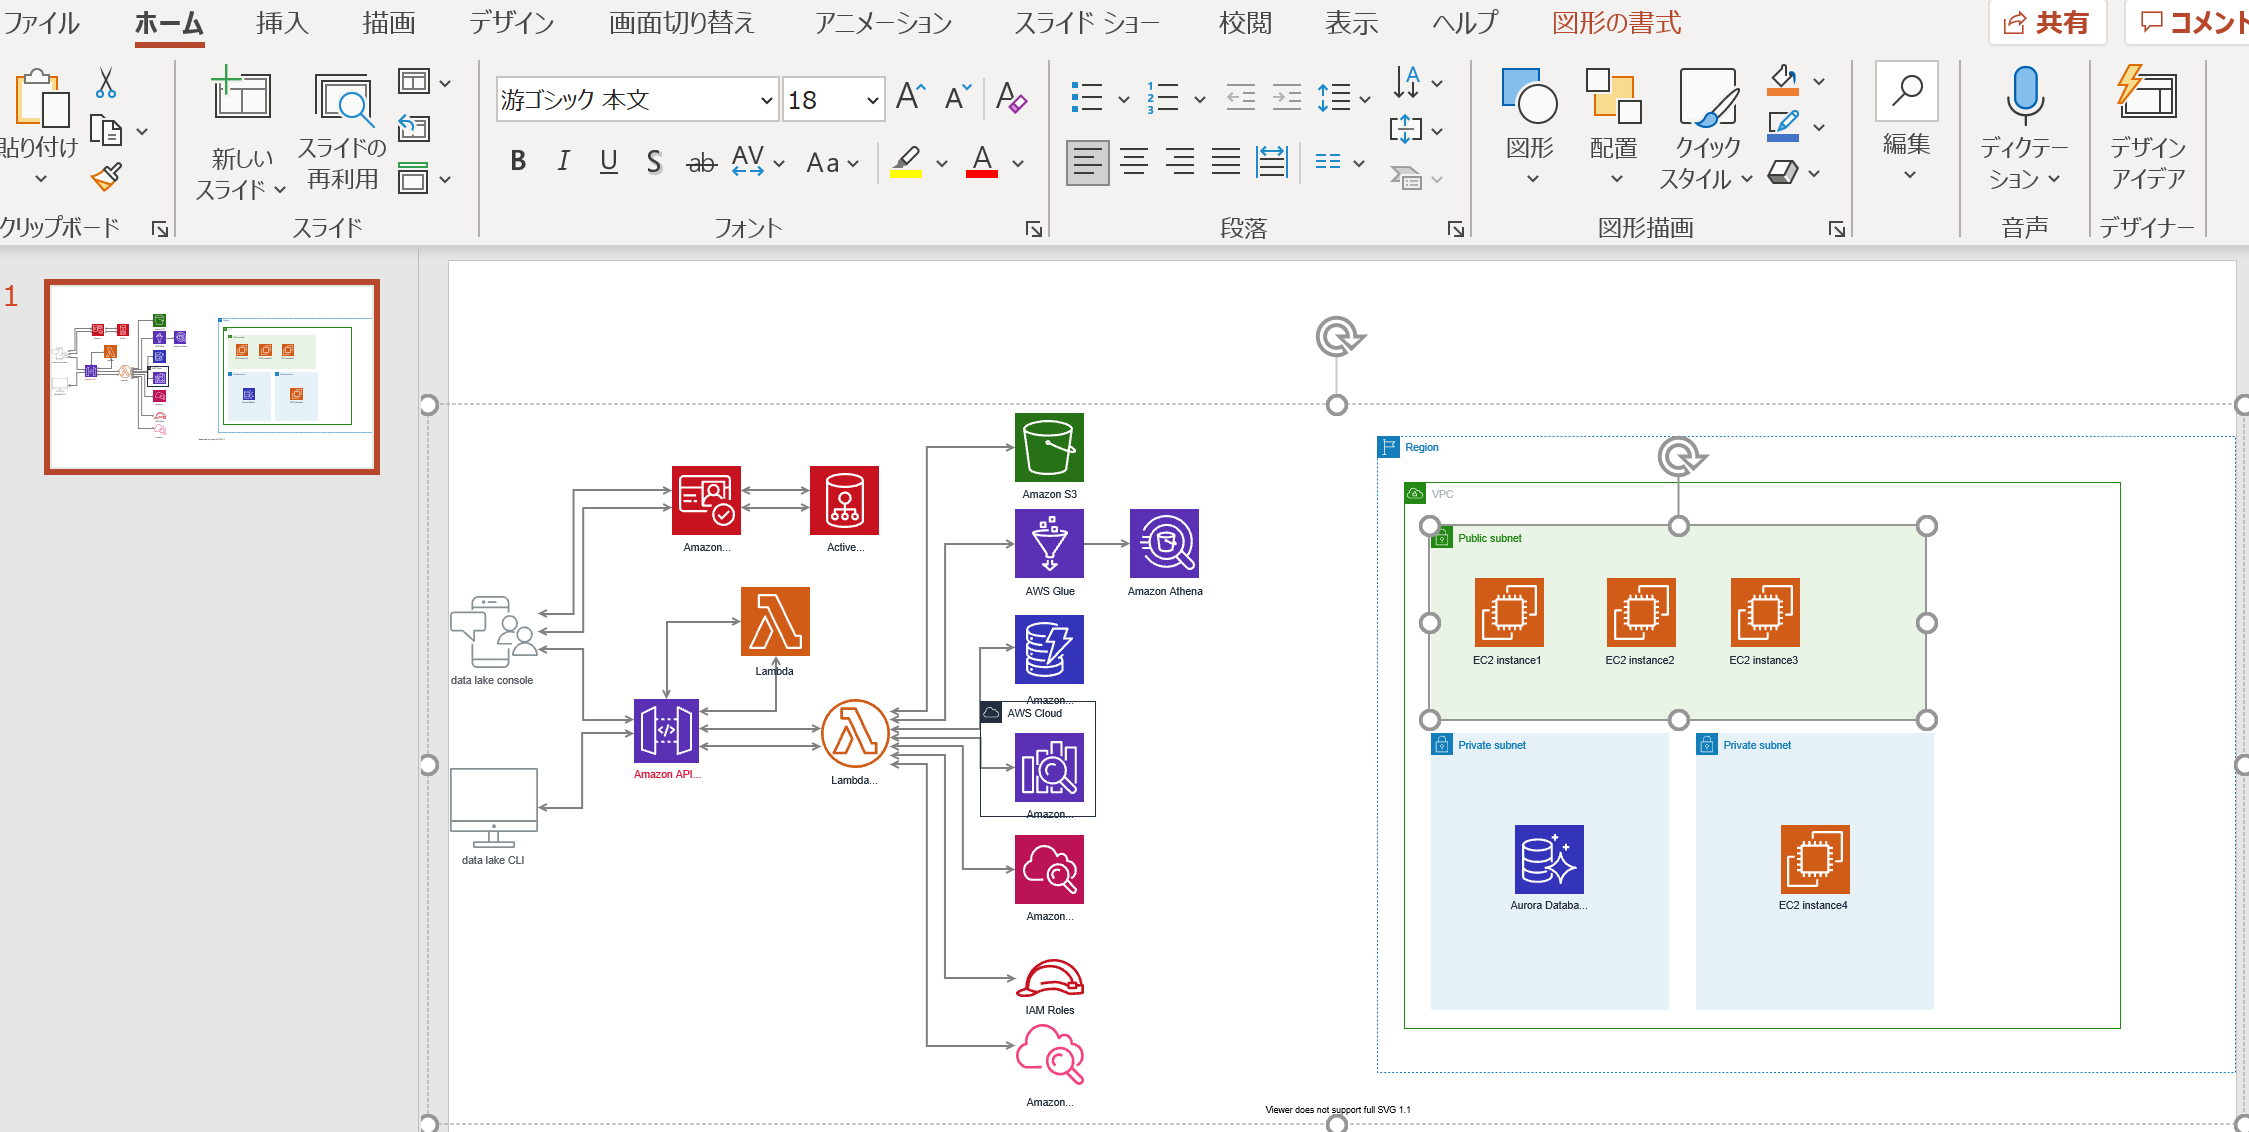Click the Share (共有) button

(x=2047, y=23)
